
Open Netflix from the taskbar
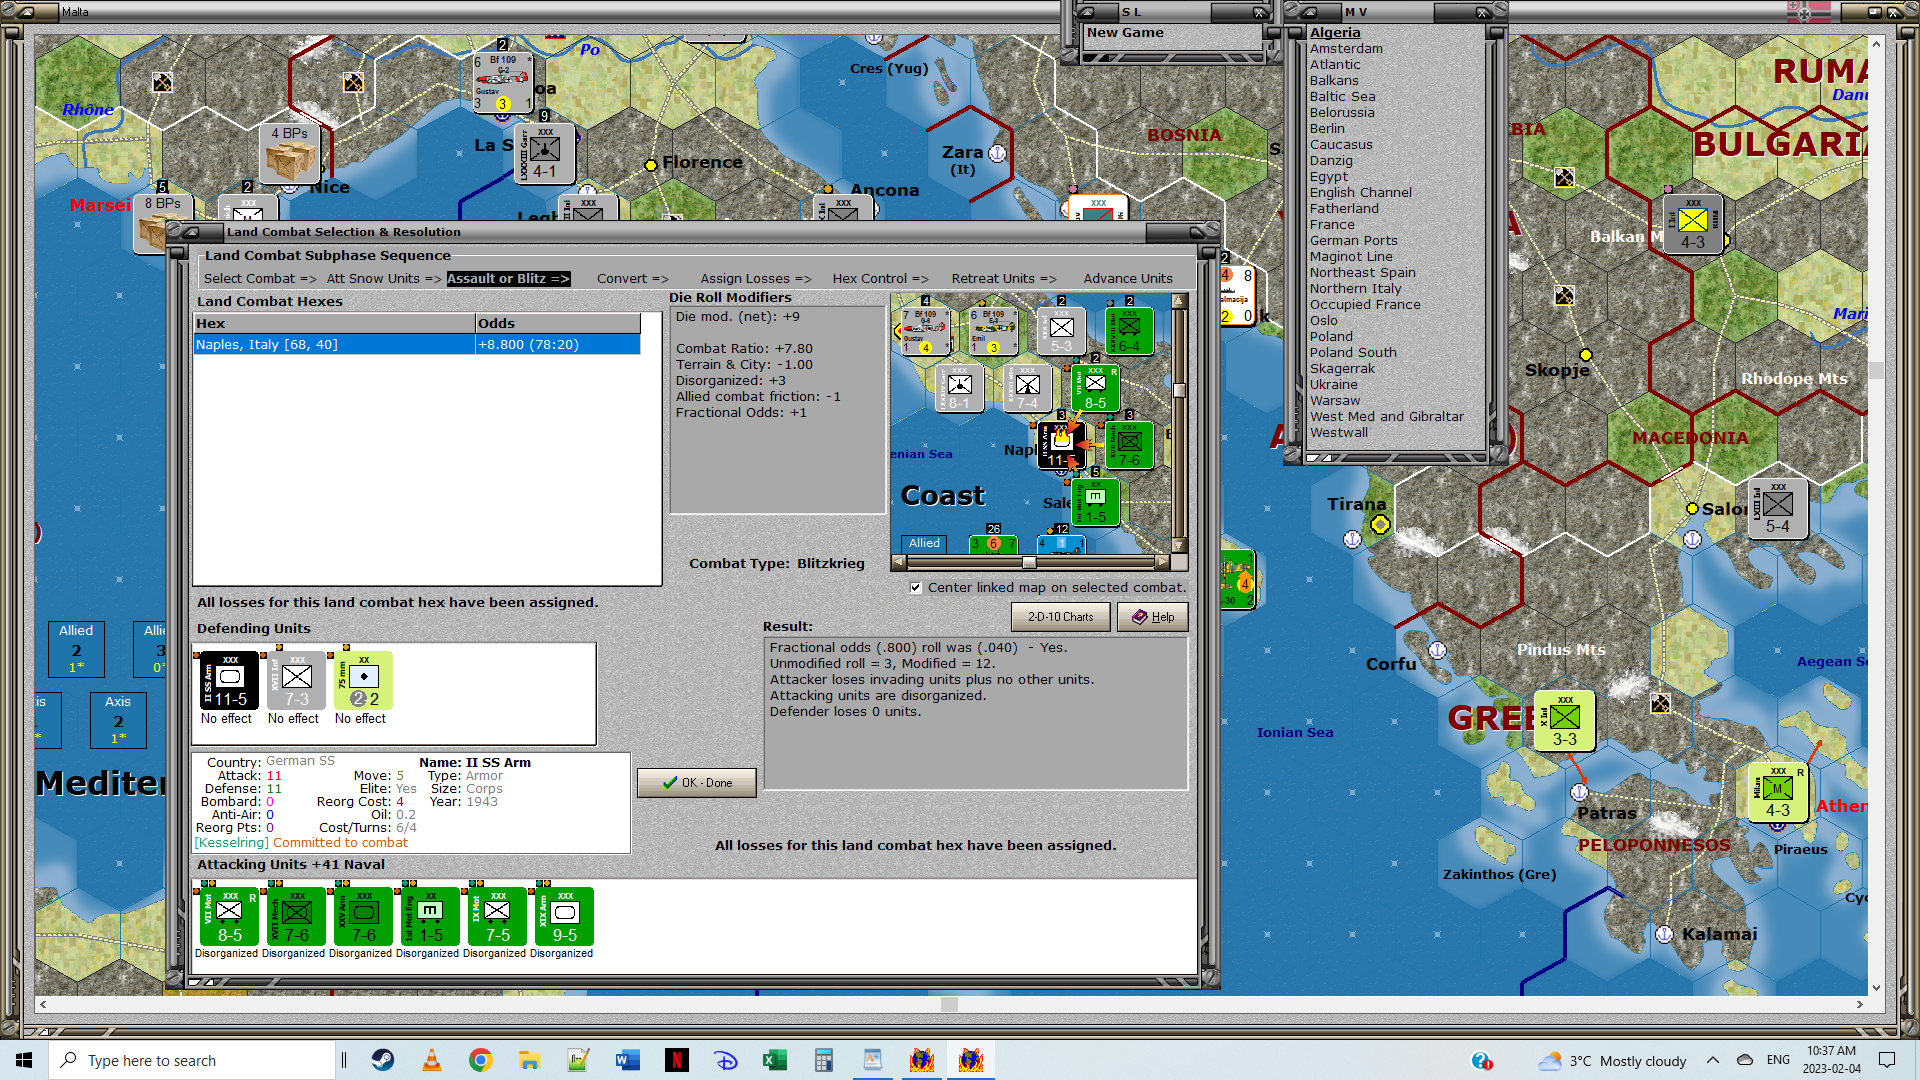pos(677,1060)
